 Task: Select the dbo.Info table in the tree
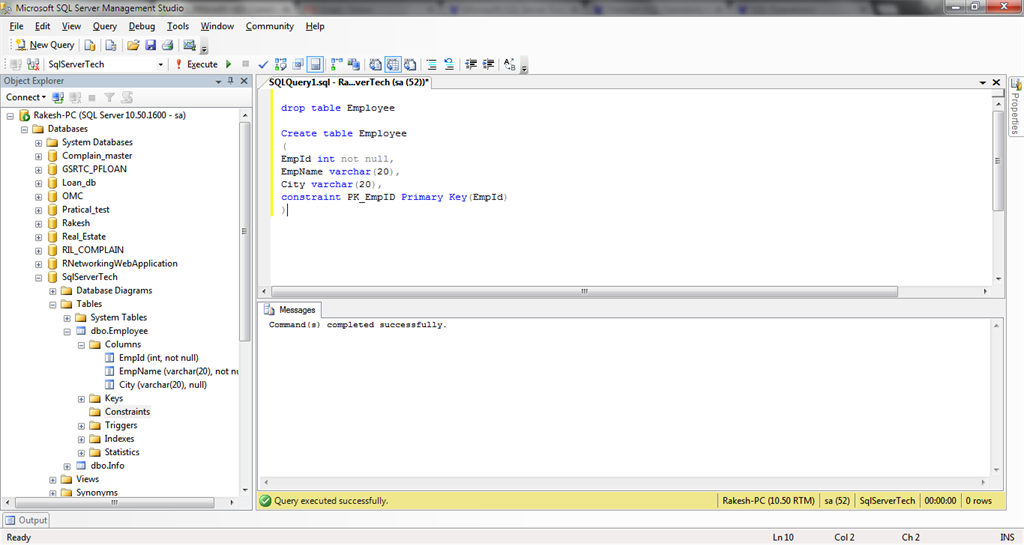[107, 466]
